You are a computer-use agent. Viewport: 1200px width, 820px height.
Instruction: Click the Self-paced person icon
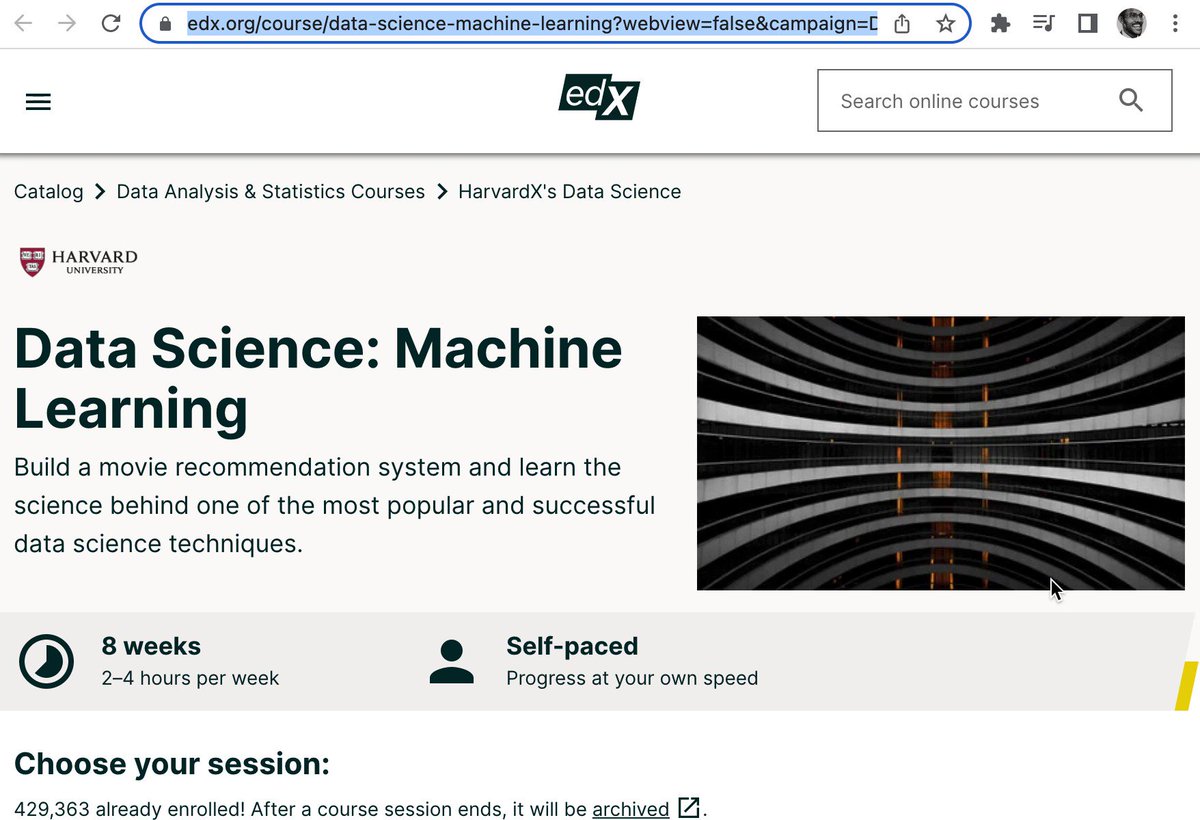pos(451,661)
